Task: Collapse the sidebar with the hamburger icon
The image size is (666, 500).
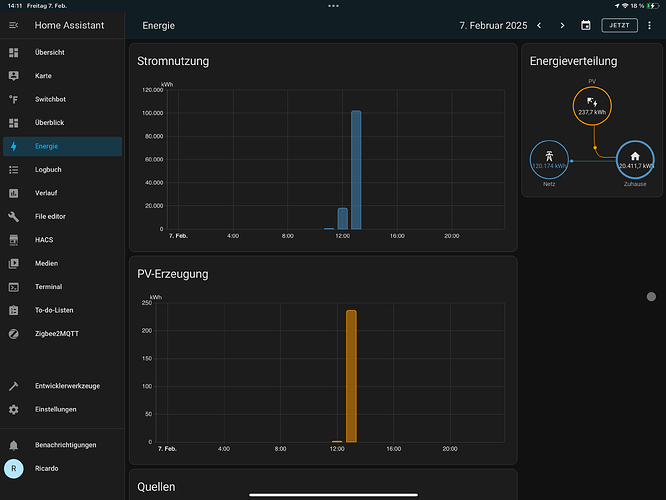Action: pos(14,25)
